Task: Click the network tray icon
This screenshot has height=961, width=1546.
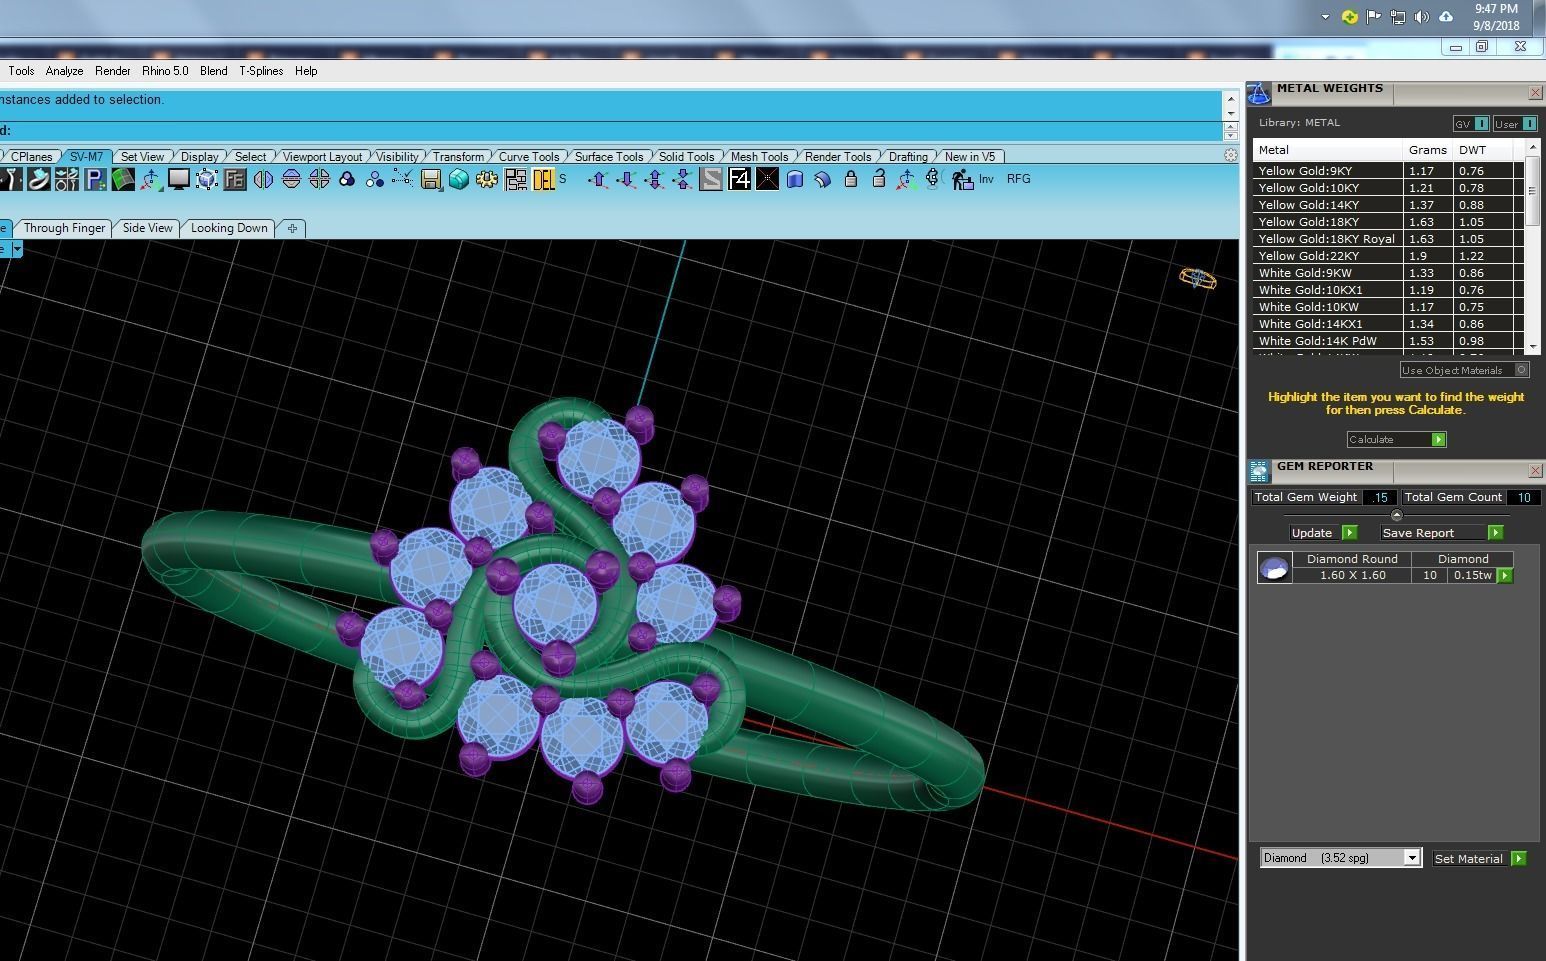Action: click(x=1397, y=17)
